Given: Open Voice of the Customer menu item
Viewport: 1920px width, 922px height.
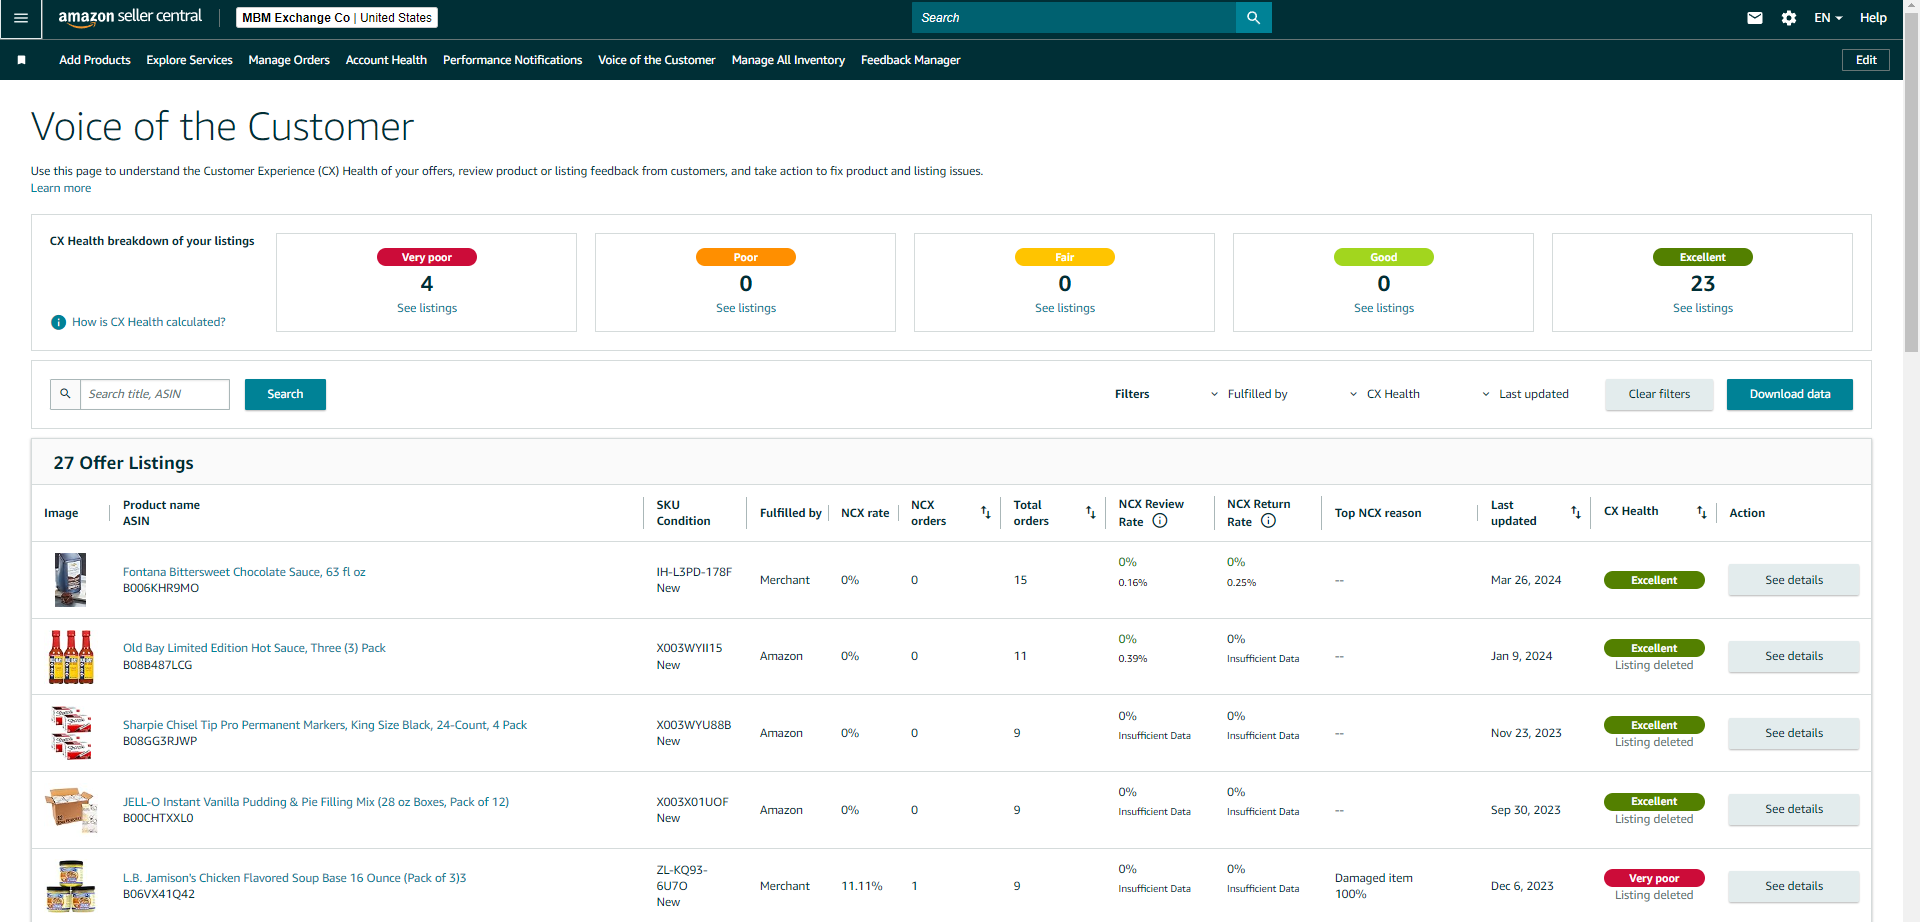Looking at the screenshot, I should click(x=657, y=60).
